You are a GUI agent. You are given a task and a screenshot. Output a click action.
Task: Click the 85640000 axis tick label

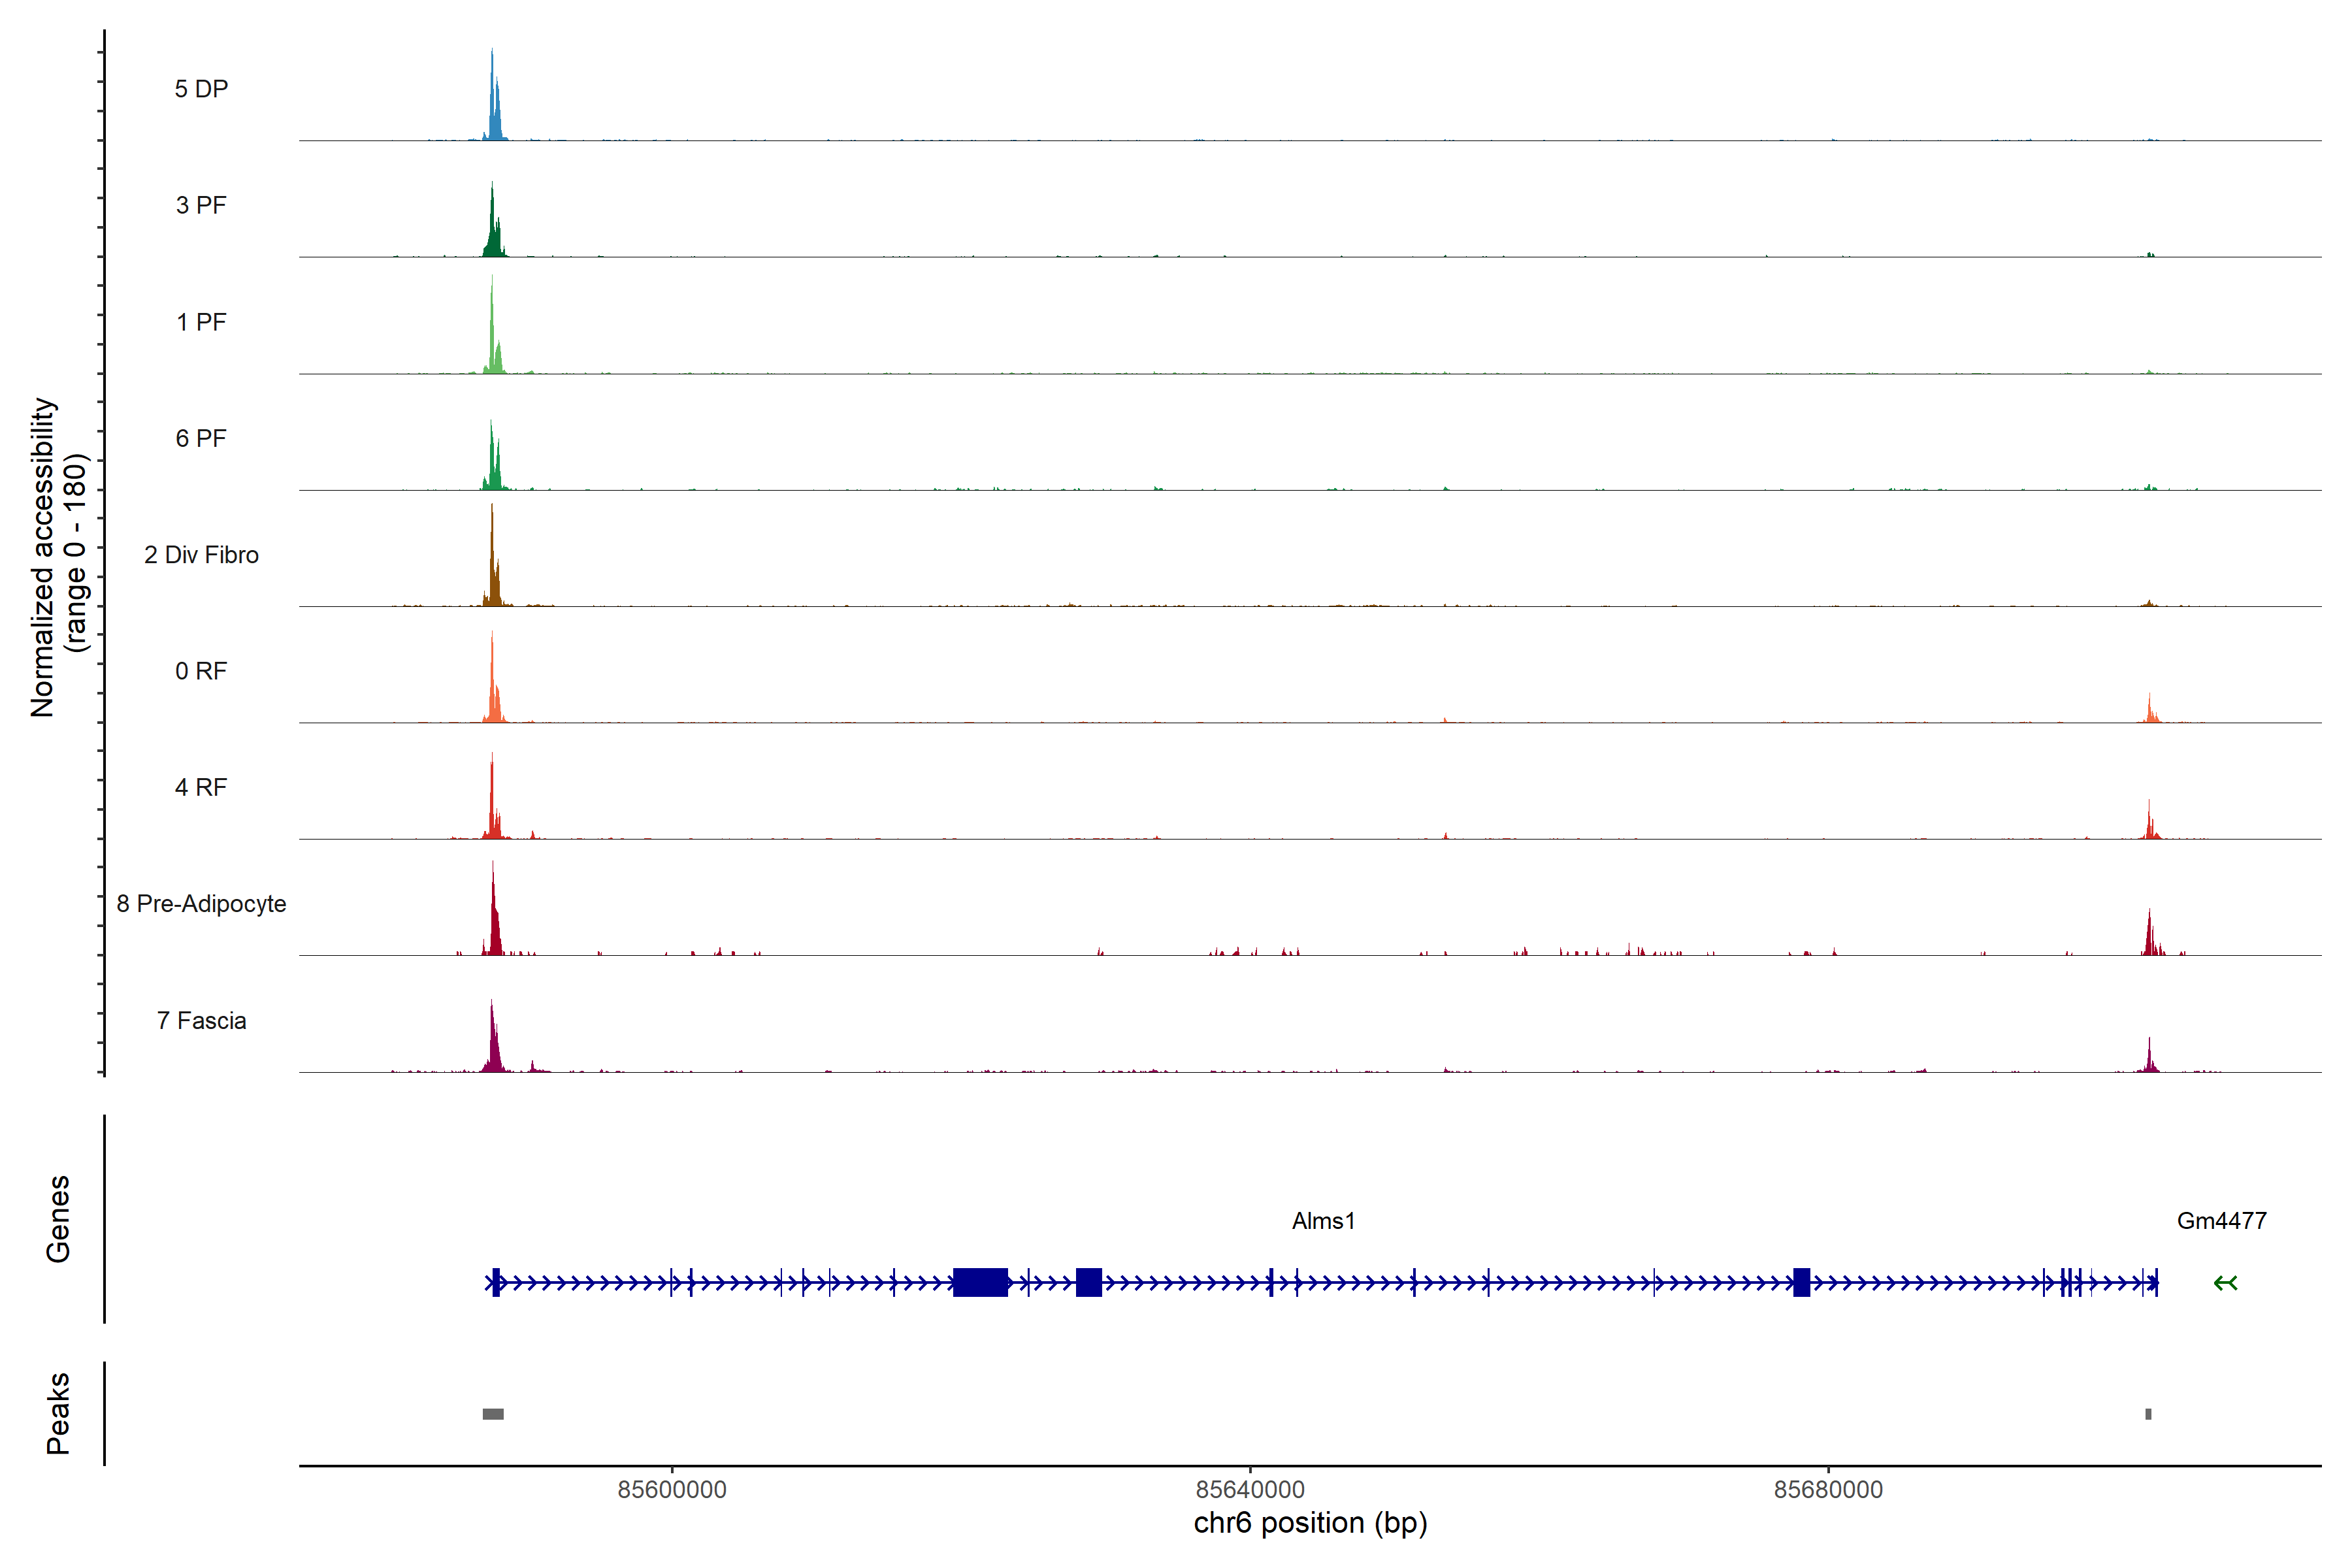tap(1250, 1490)
